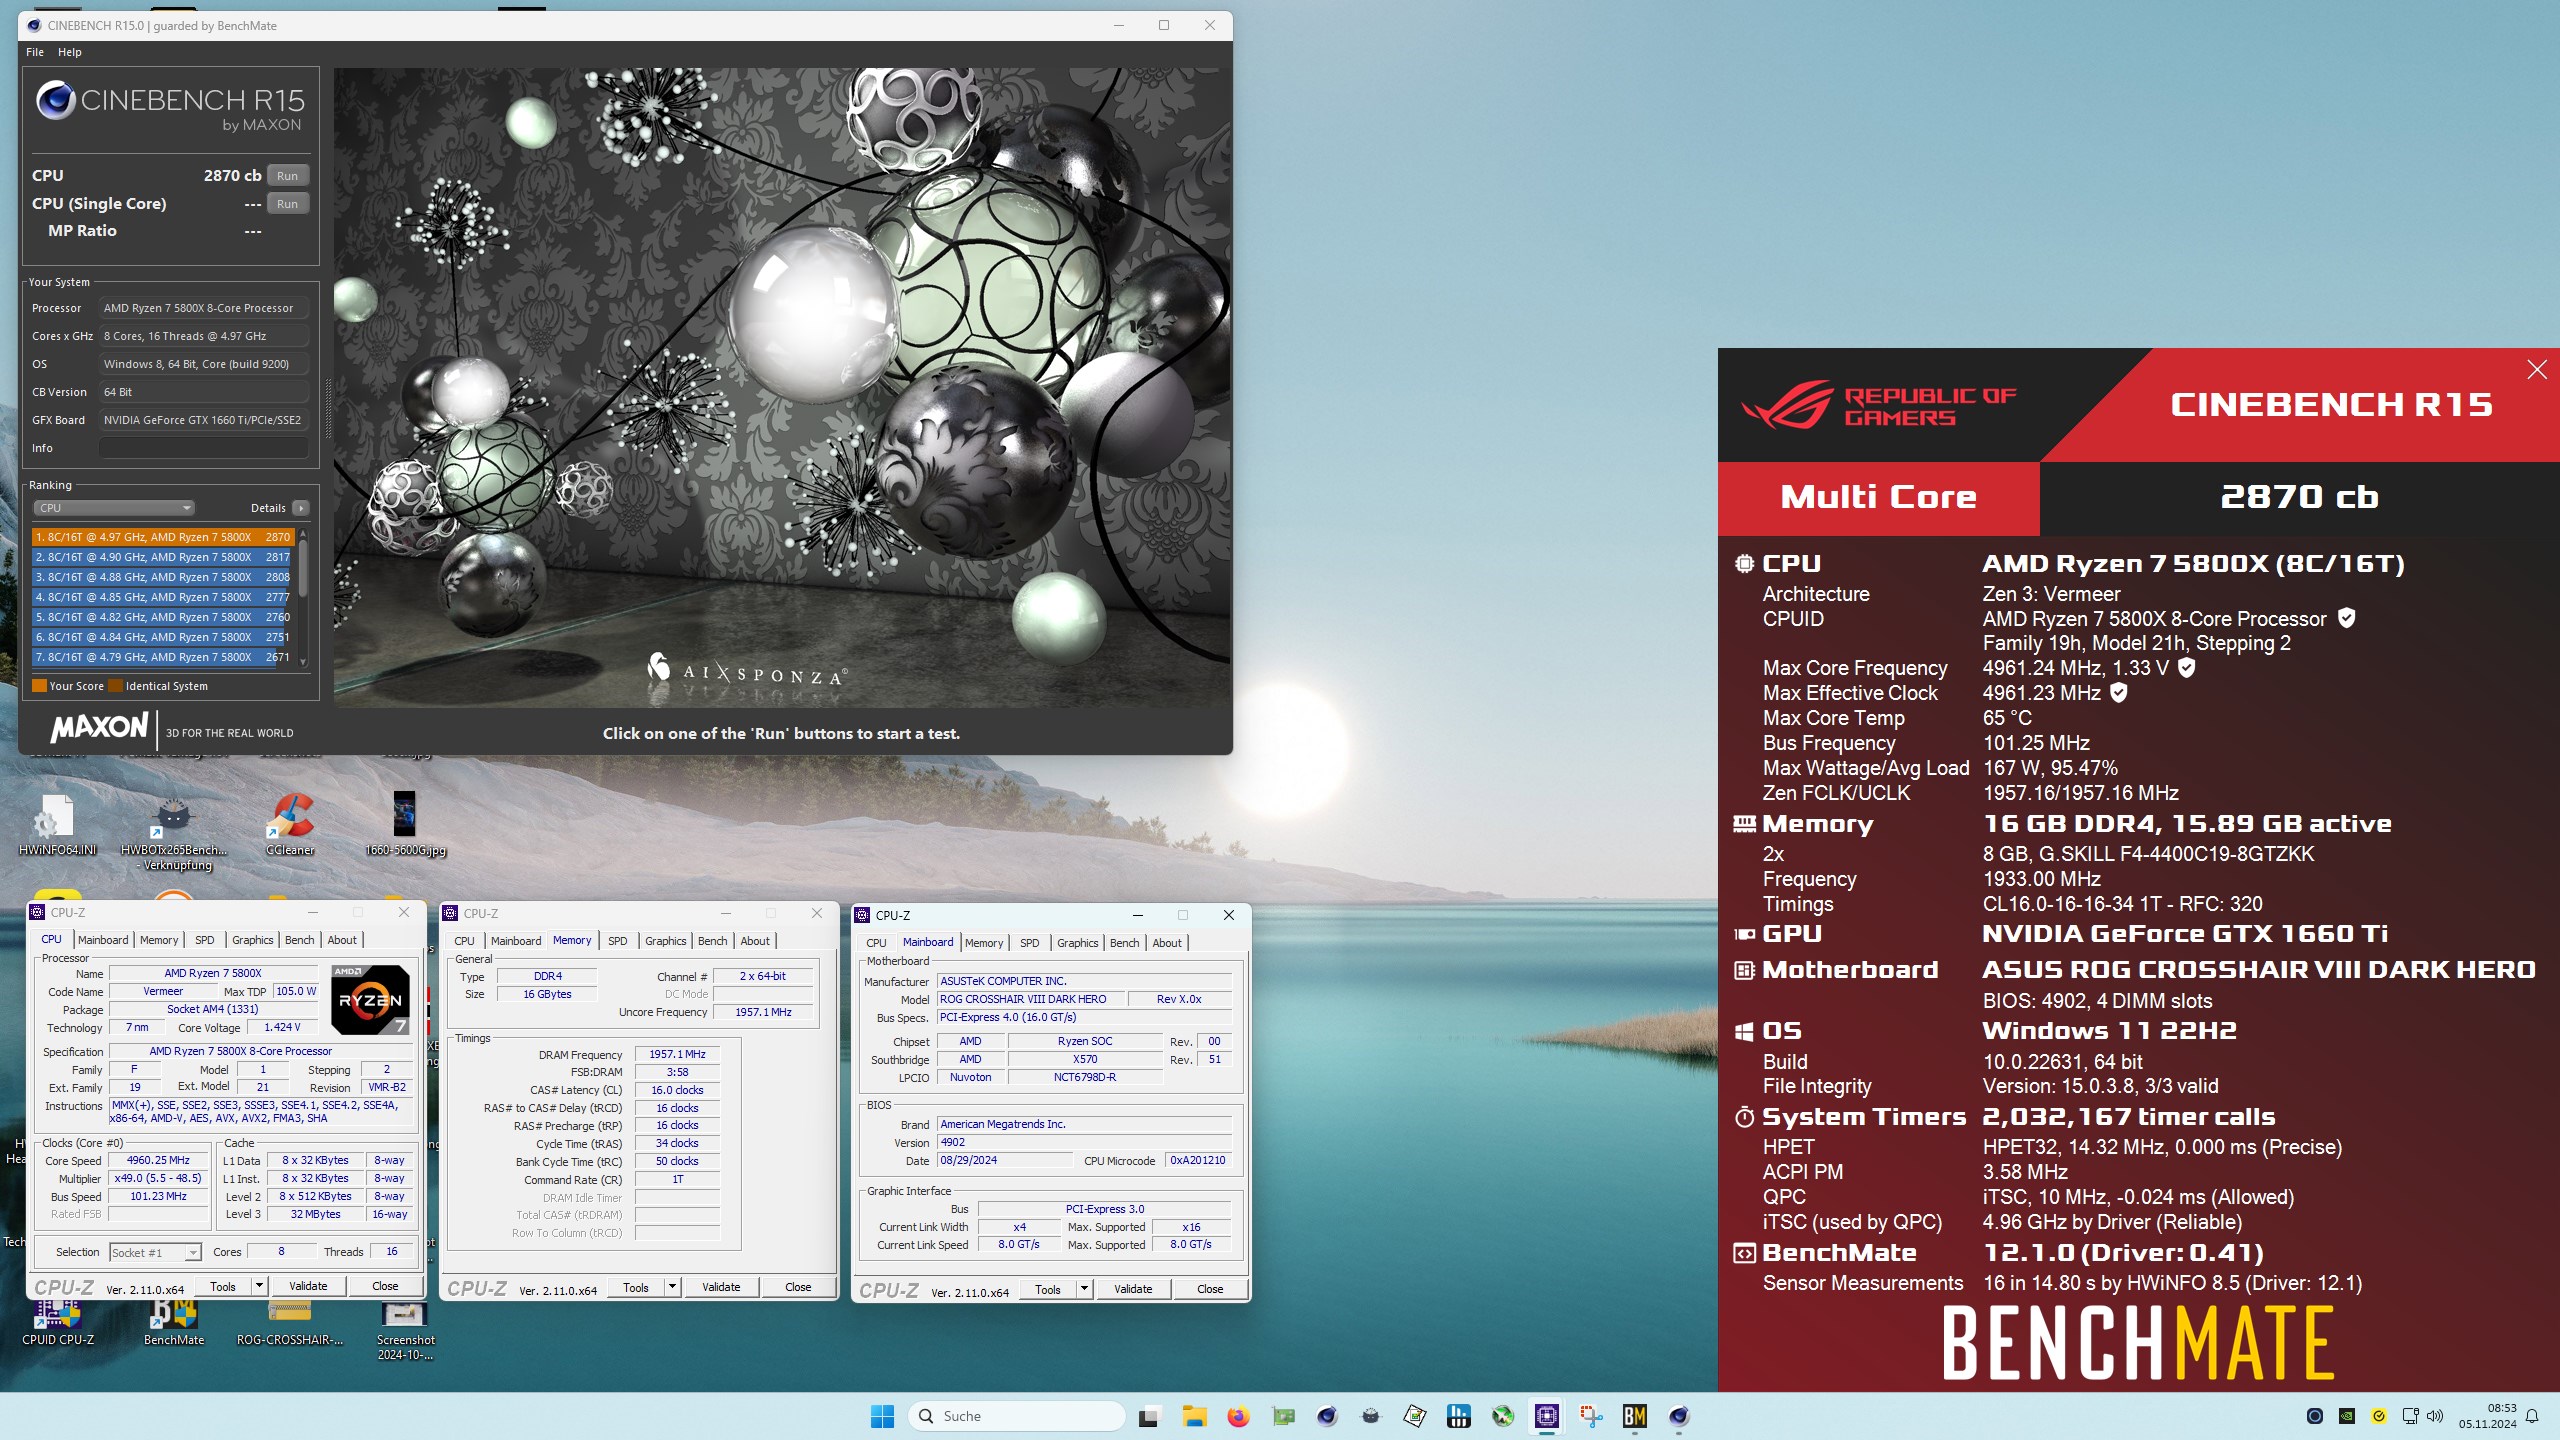This screenshot has width=2560, height=1440.
Task: Run the CPU (Single Core) test
Action: click(x=288, y=204)
